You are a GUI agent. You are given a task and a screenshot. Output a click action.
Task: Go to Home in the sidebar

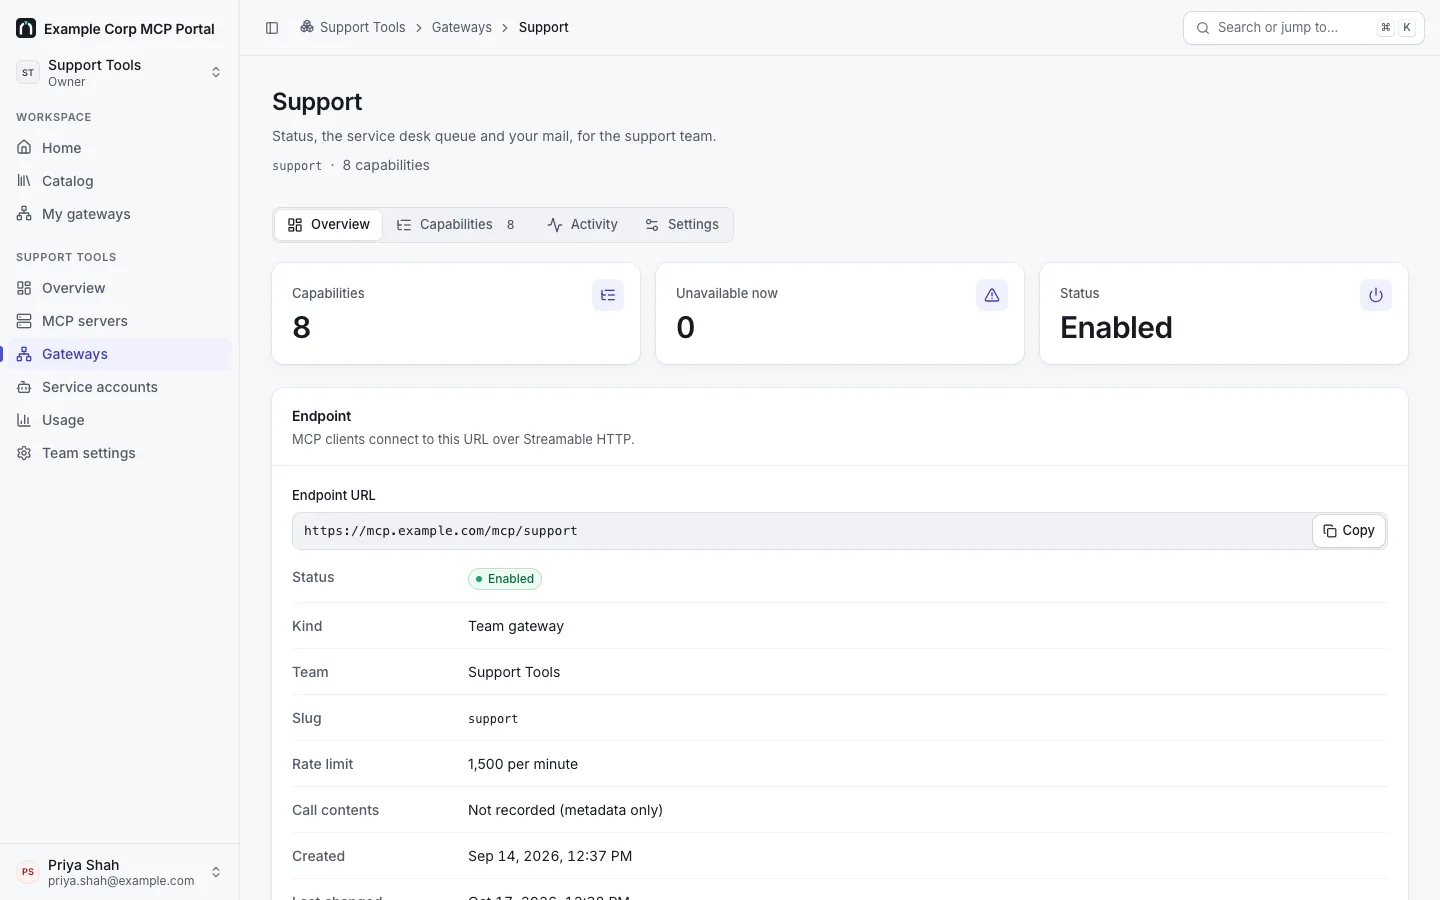click(x=120, y=148)
